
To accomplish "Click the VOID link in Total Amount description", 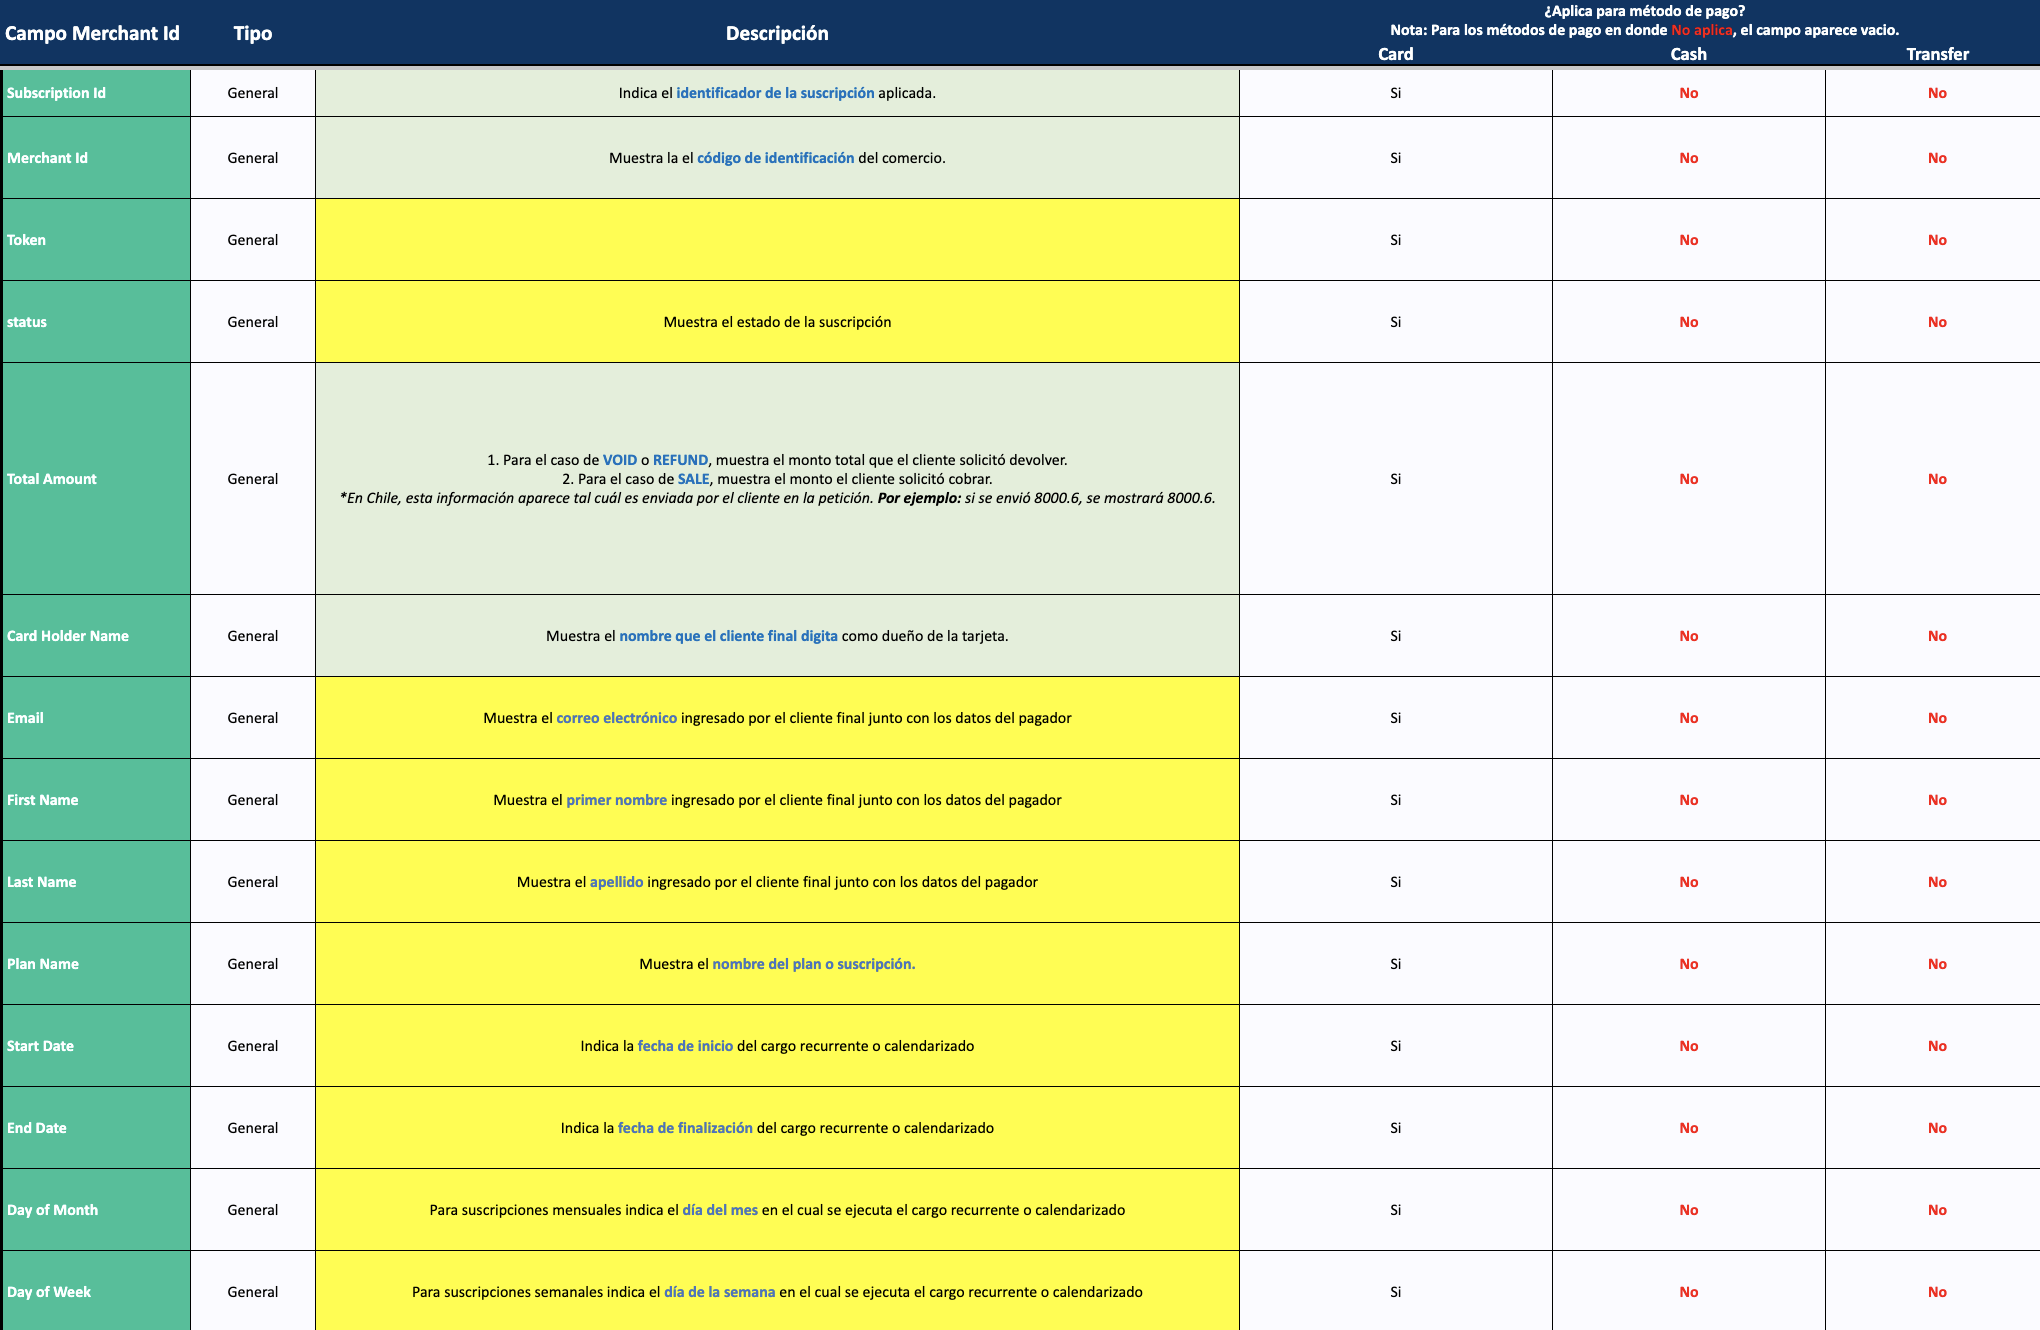I will click(x=617, y=459).
